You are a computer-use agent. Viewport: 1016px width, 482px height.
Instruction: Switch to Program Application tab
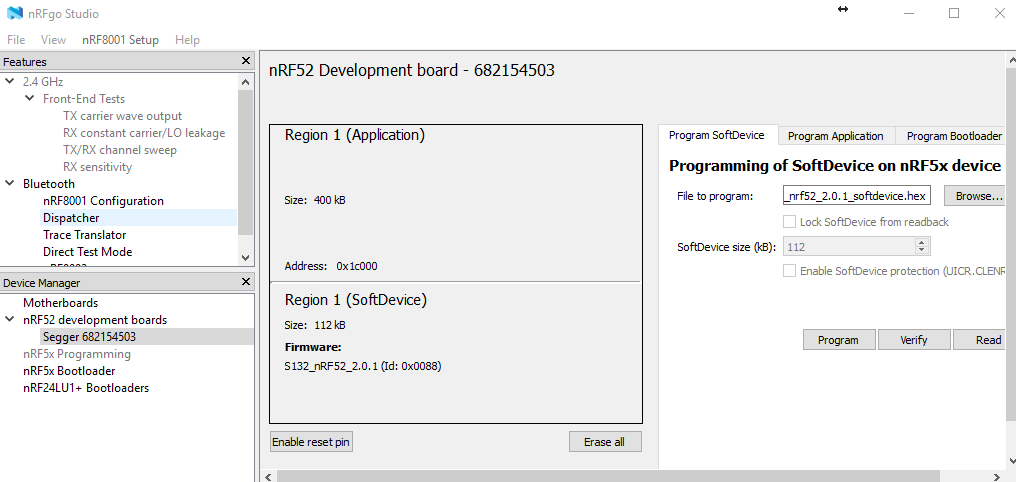tap(835, 136)
